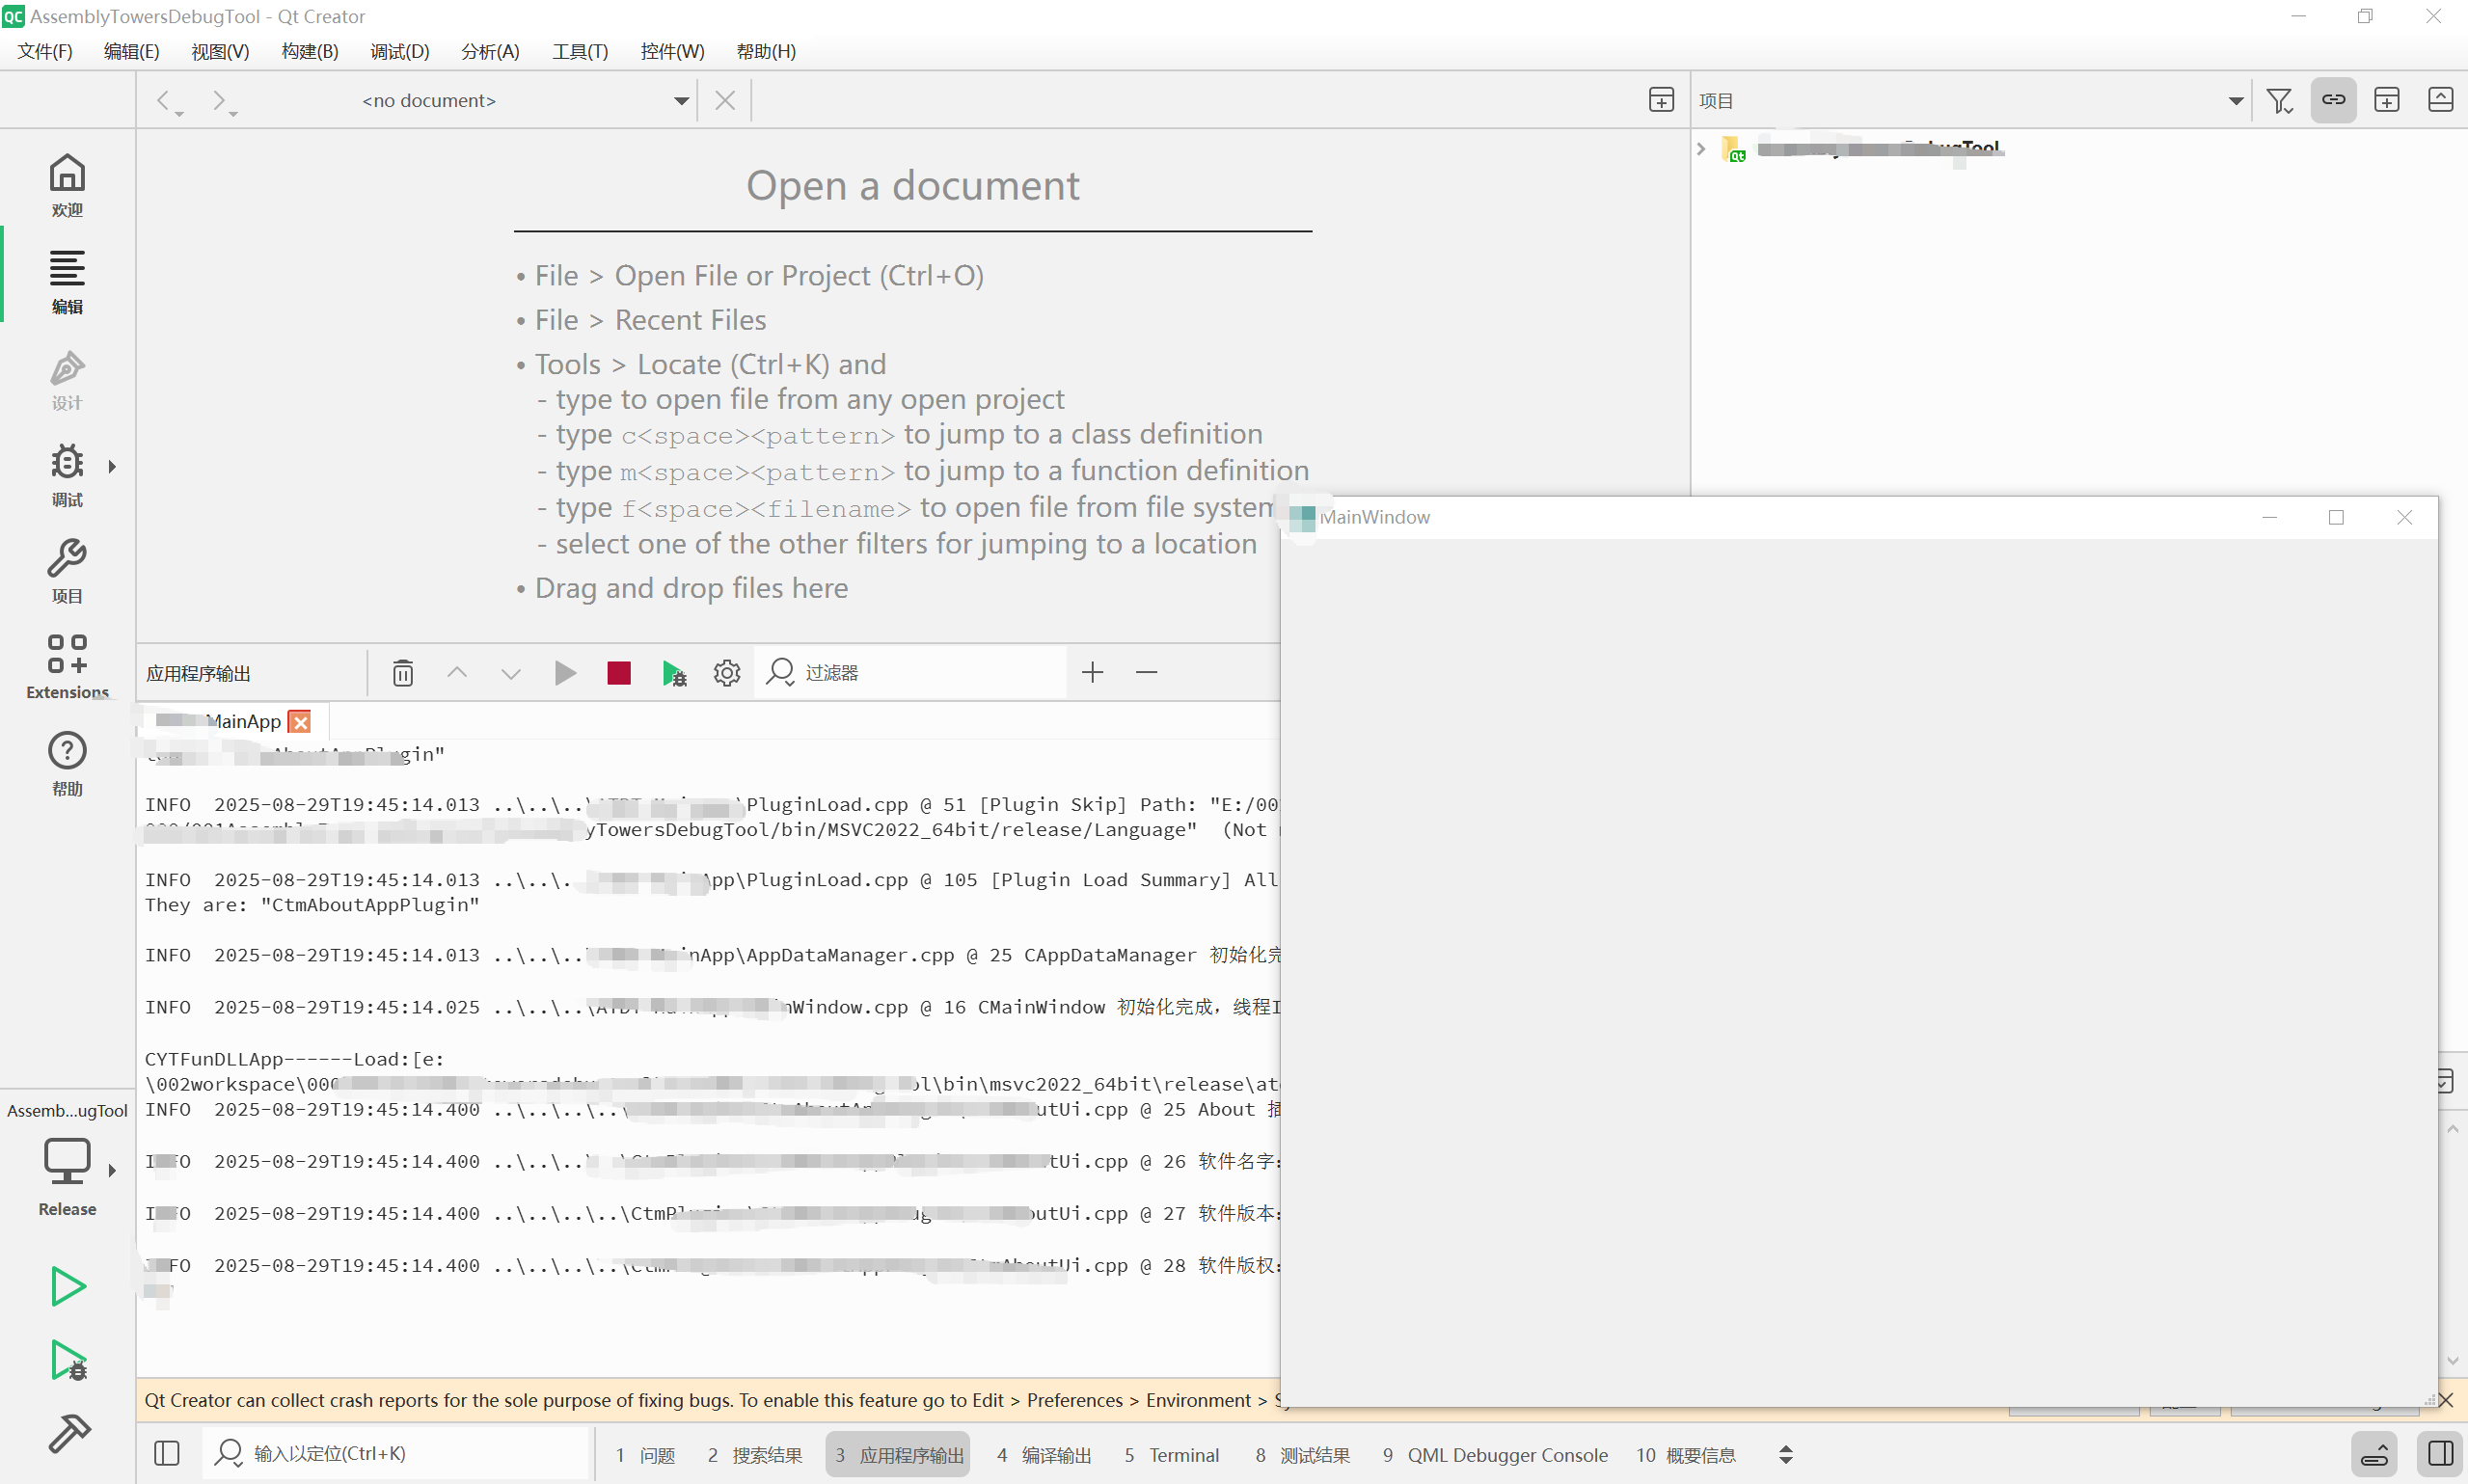The image size is (2468, 1484).
Task: Open QML Debugger Console pane
Action: (1495, 1455)
